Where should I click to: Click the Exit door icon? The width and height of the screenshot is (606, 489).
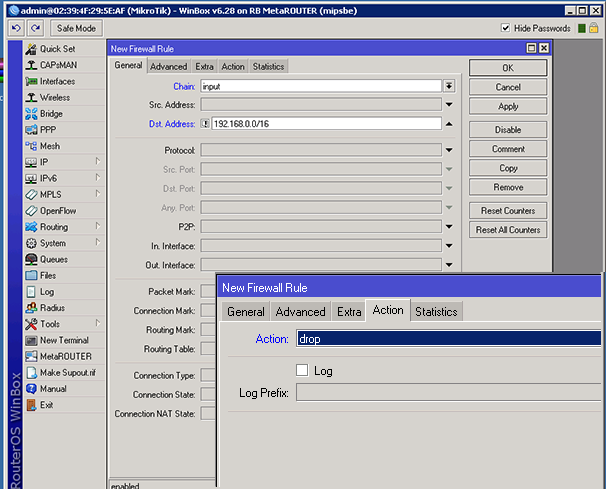pos(31,405)
